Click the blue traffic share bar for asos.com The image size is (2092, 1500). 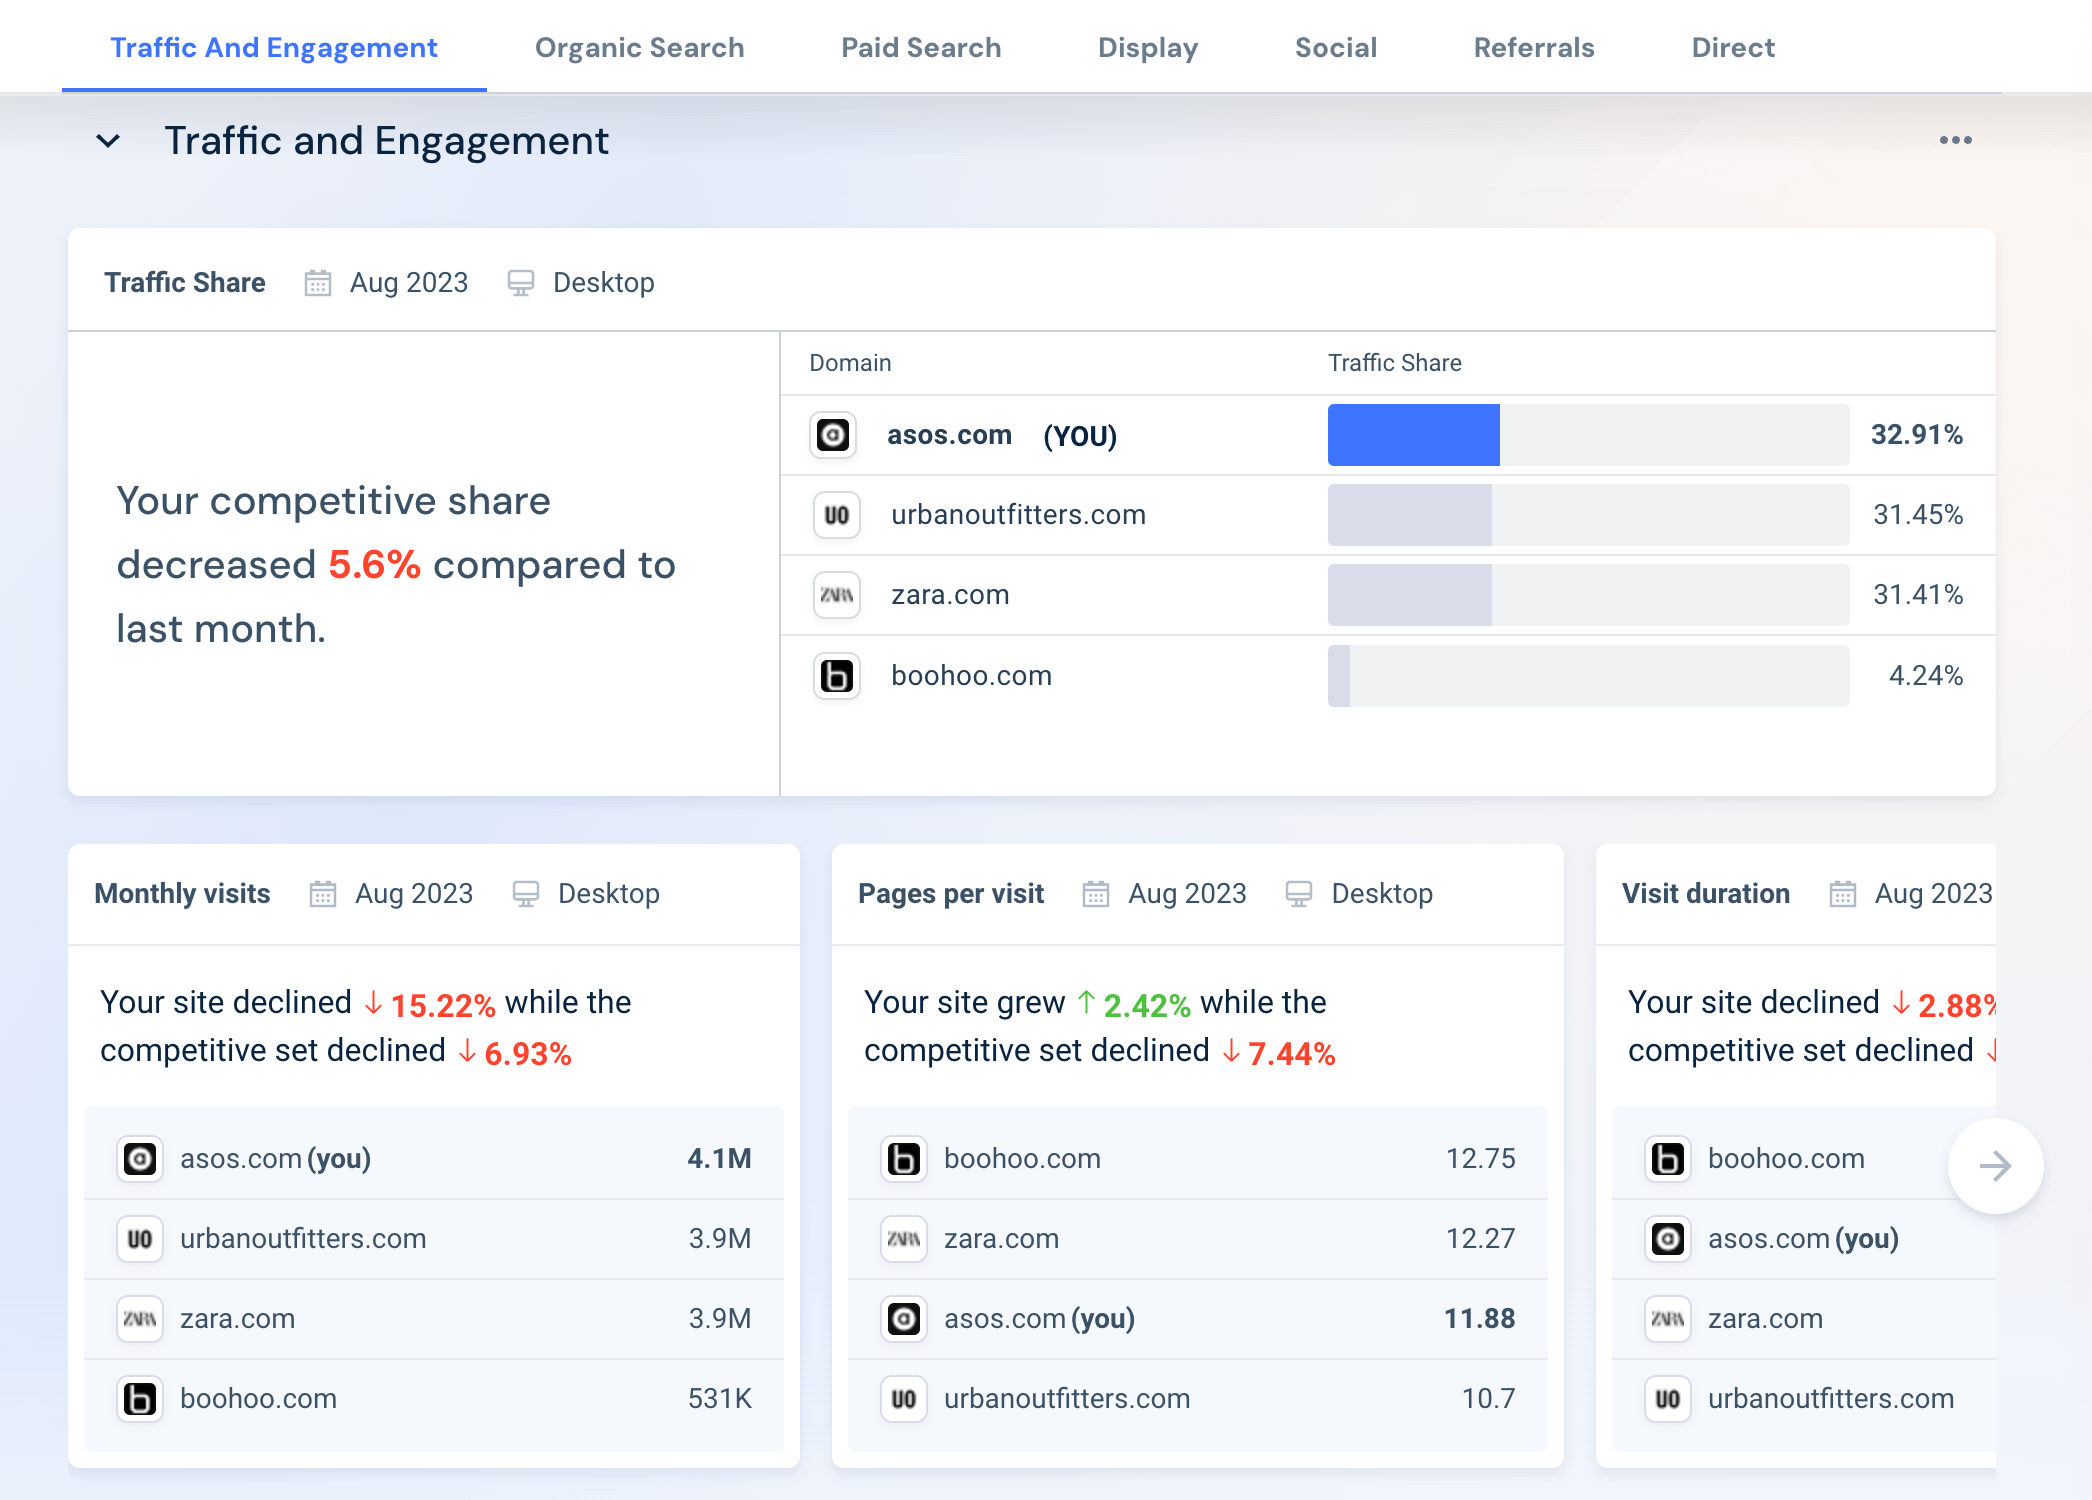click(1413, 435)
